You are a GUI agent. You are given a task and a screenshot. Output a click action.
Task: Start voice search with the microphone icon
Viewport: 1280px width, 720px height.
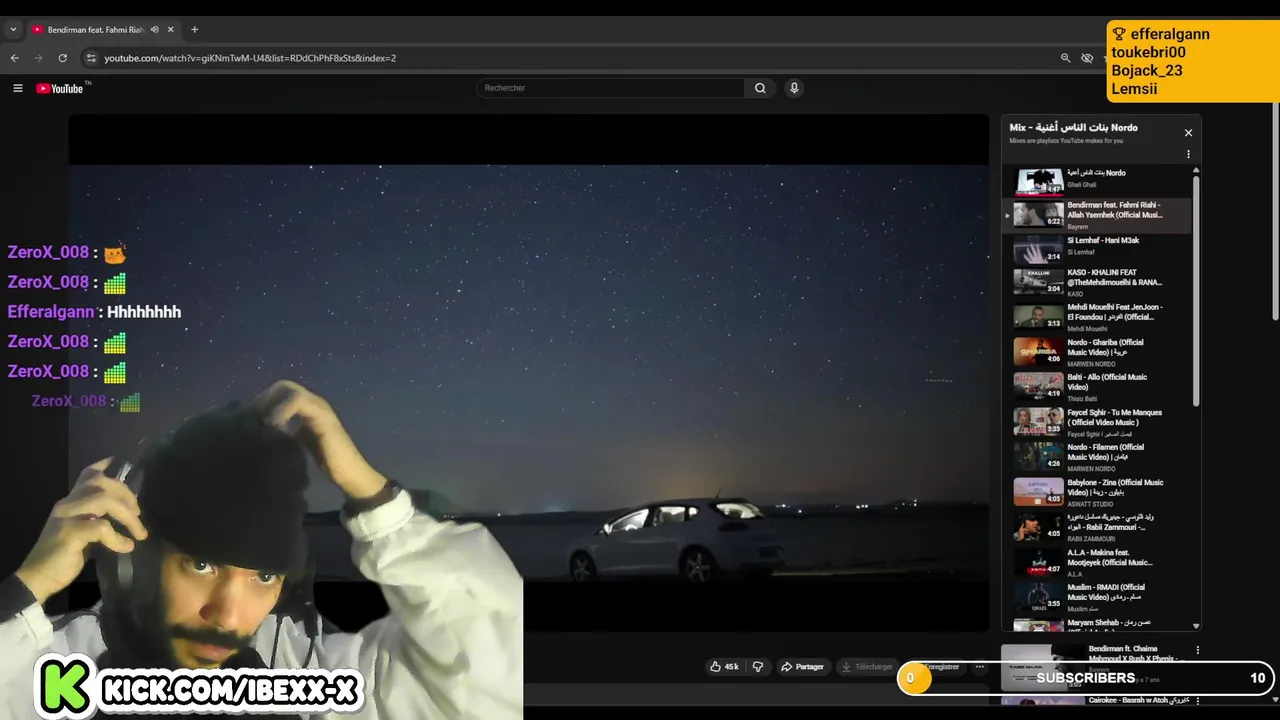(794, 88)
